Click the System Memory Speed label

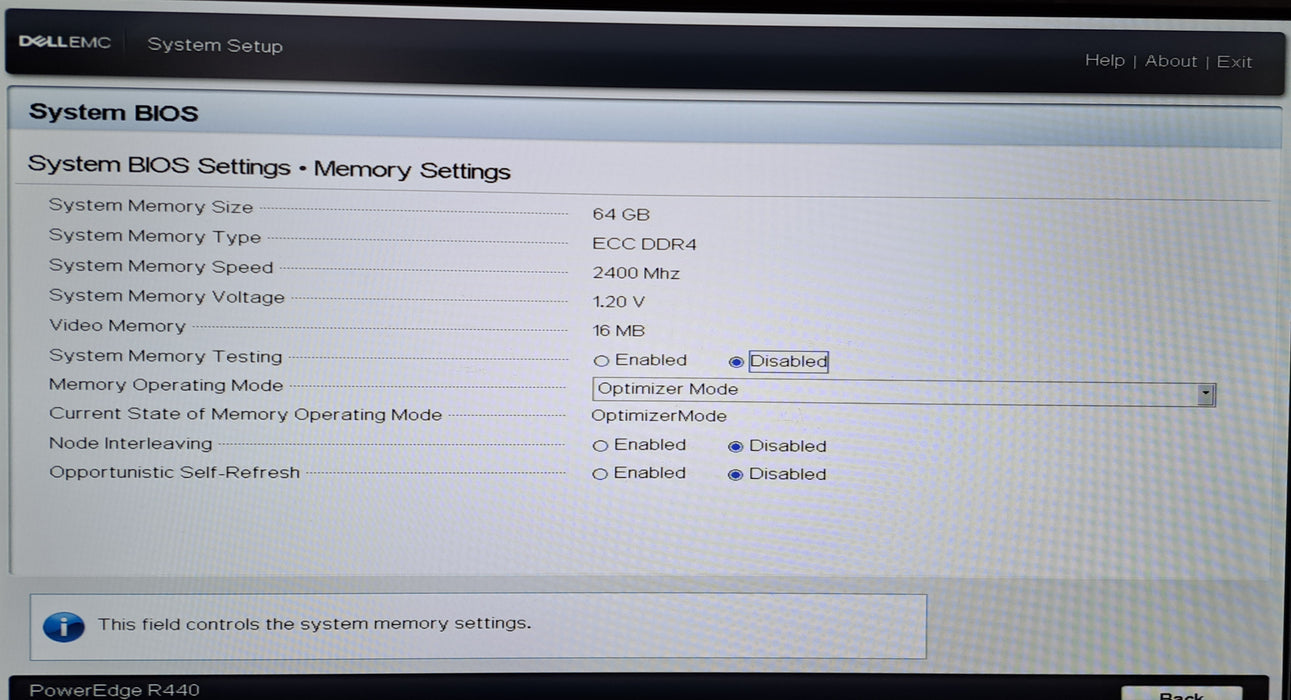click(x=161, y=267)
